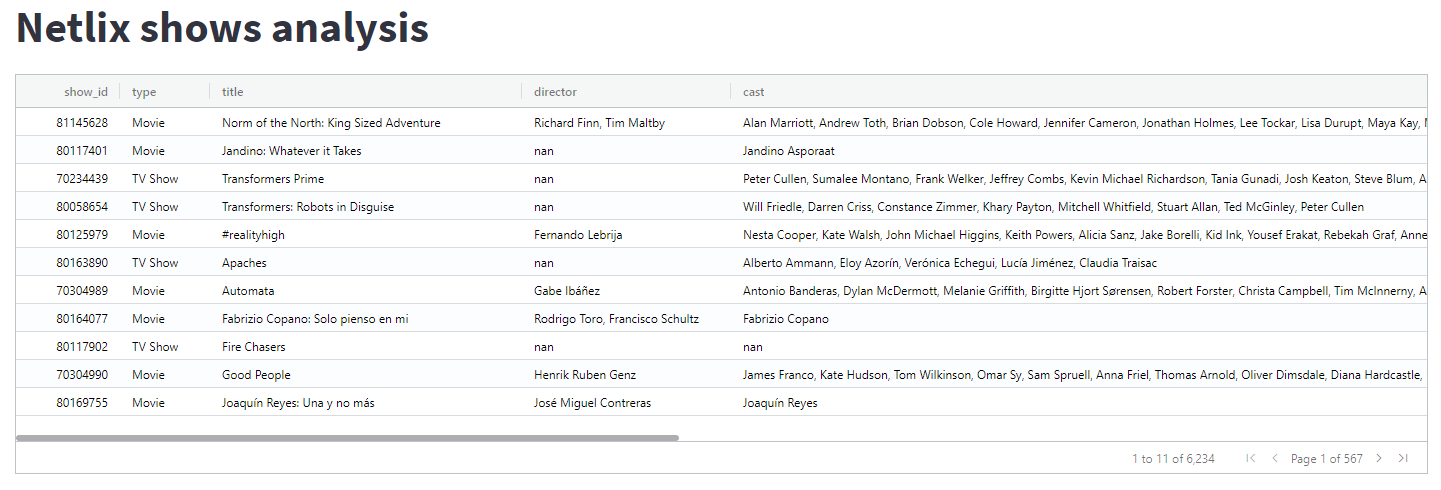Click title 'Automata'
Viewport: 1441px width, 490px height.
pos(248,291)
